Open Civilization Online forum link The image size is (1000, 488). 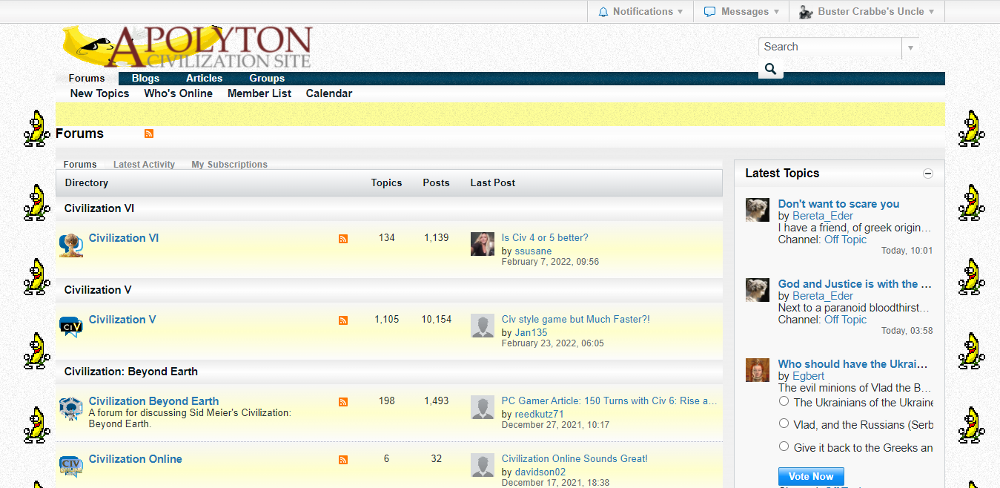point(135,459)
